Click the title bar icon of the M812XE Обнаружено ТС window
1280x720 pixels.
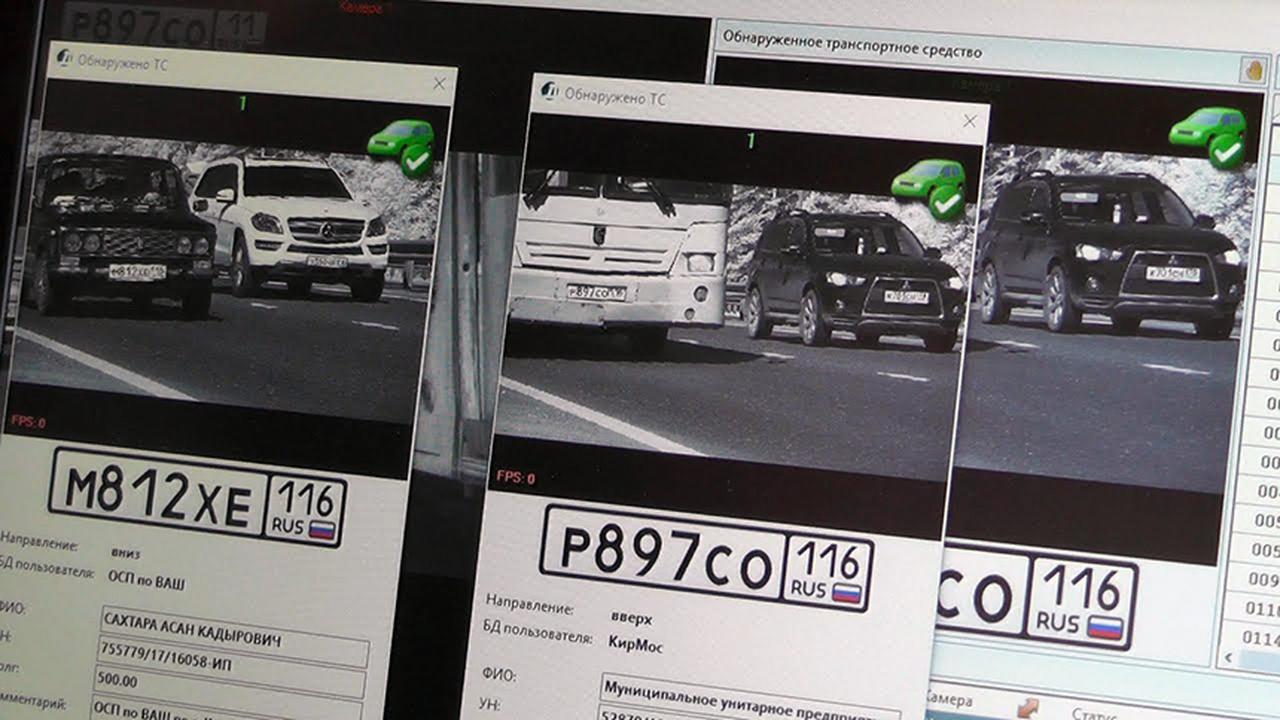tap(64, 59)
